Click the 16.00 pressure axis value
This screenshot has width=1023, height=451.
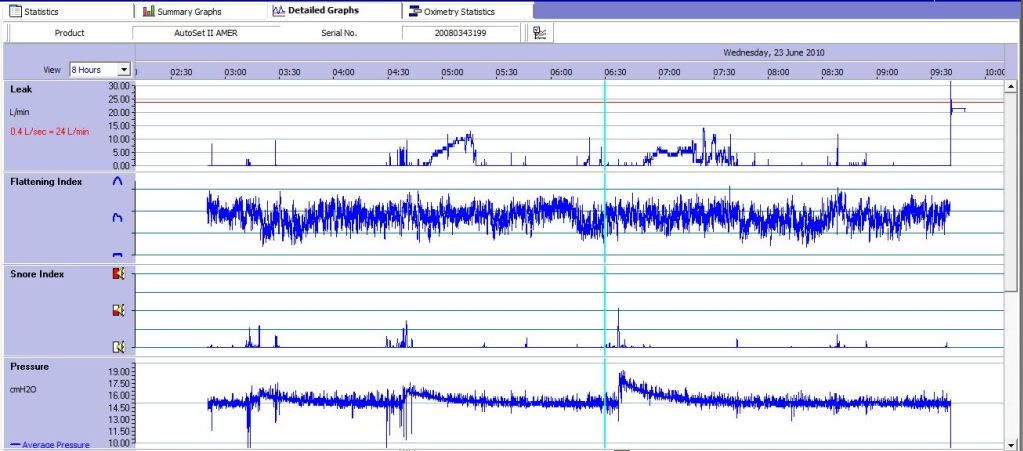point(121,396)
